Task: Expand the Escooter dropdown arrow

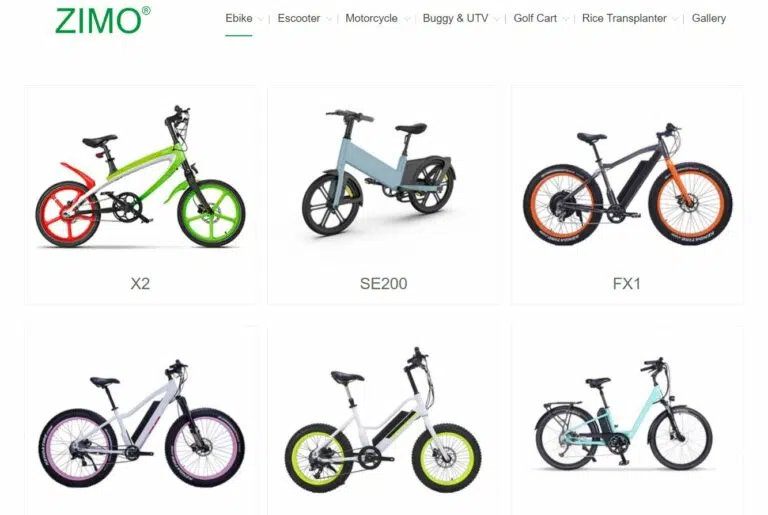Action: point(329,20)
